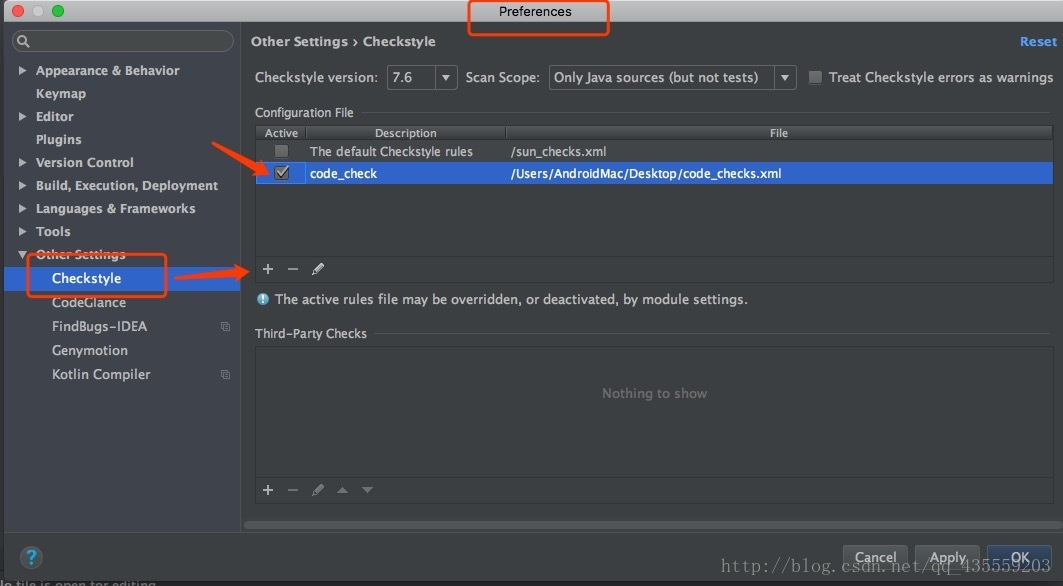Image resolution: width=1063 pixels, height=586 pixels.
Task: Expand the Tools section arrow
Action: click(22, 232)
